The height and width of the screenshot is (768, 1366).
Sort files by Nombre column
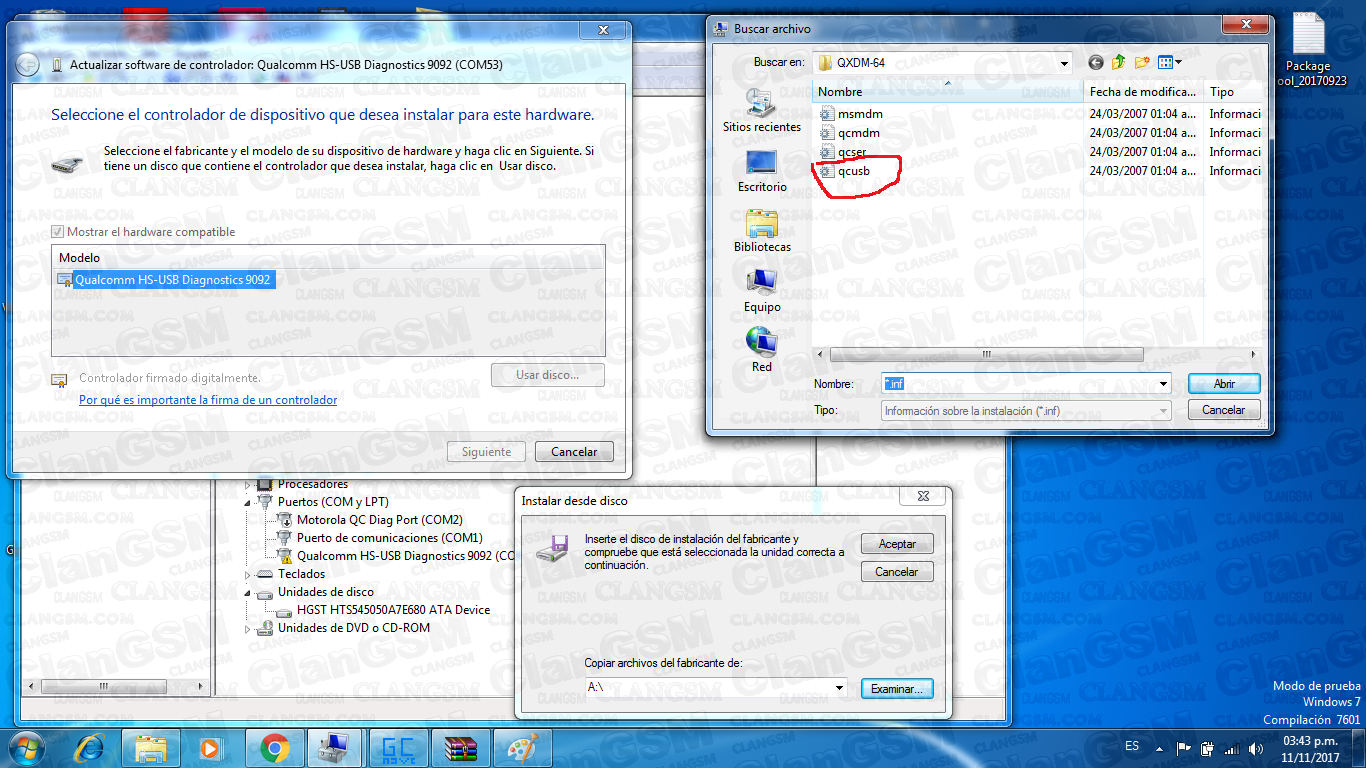coord(948,92)
